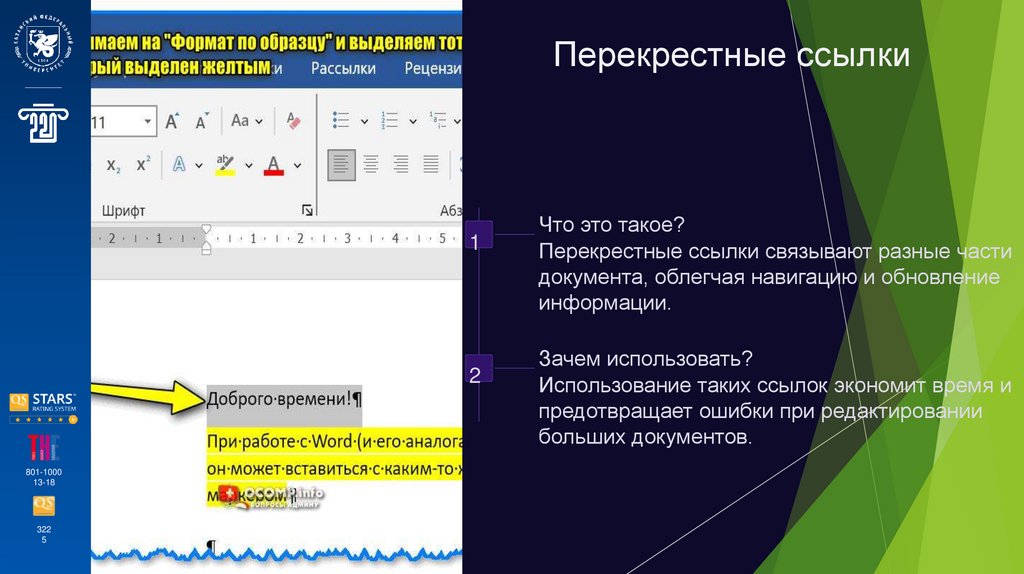Open the Font dialog launcher
Image resolution: width=1024 pixels, height=574 pixels.
[x=307, y=210]
